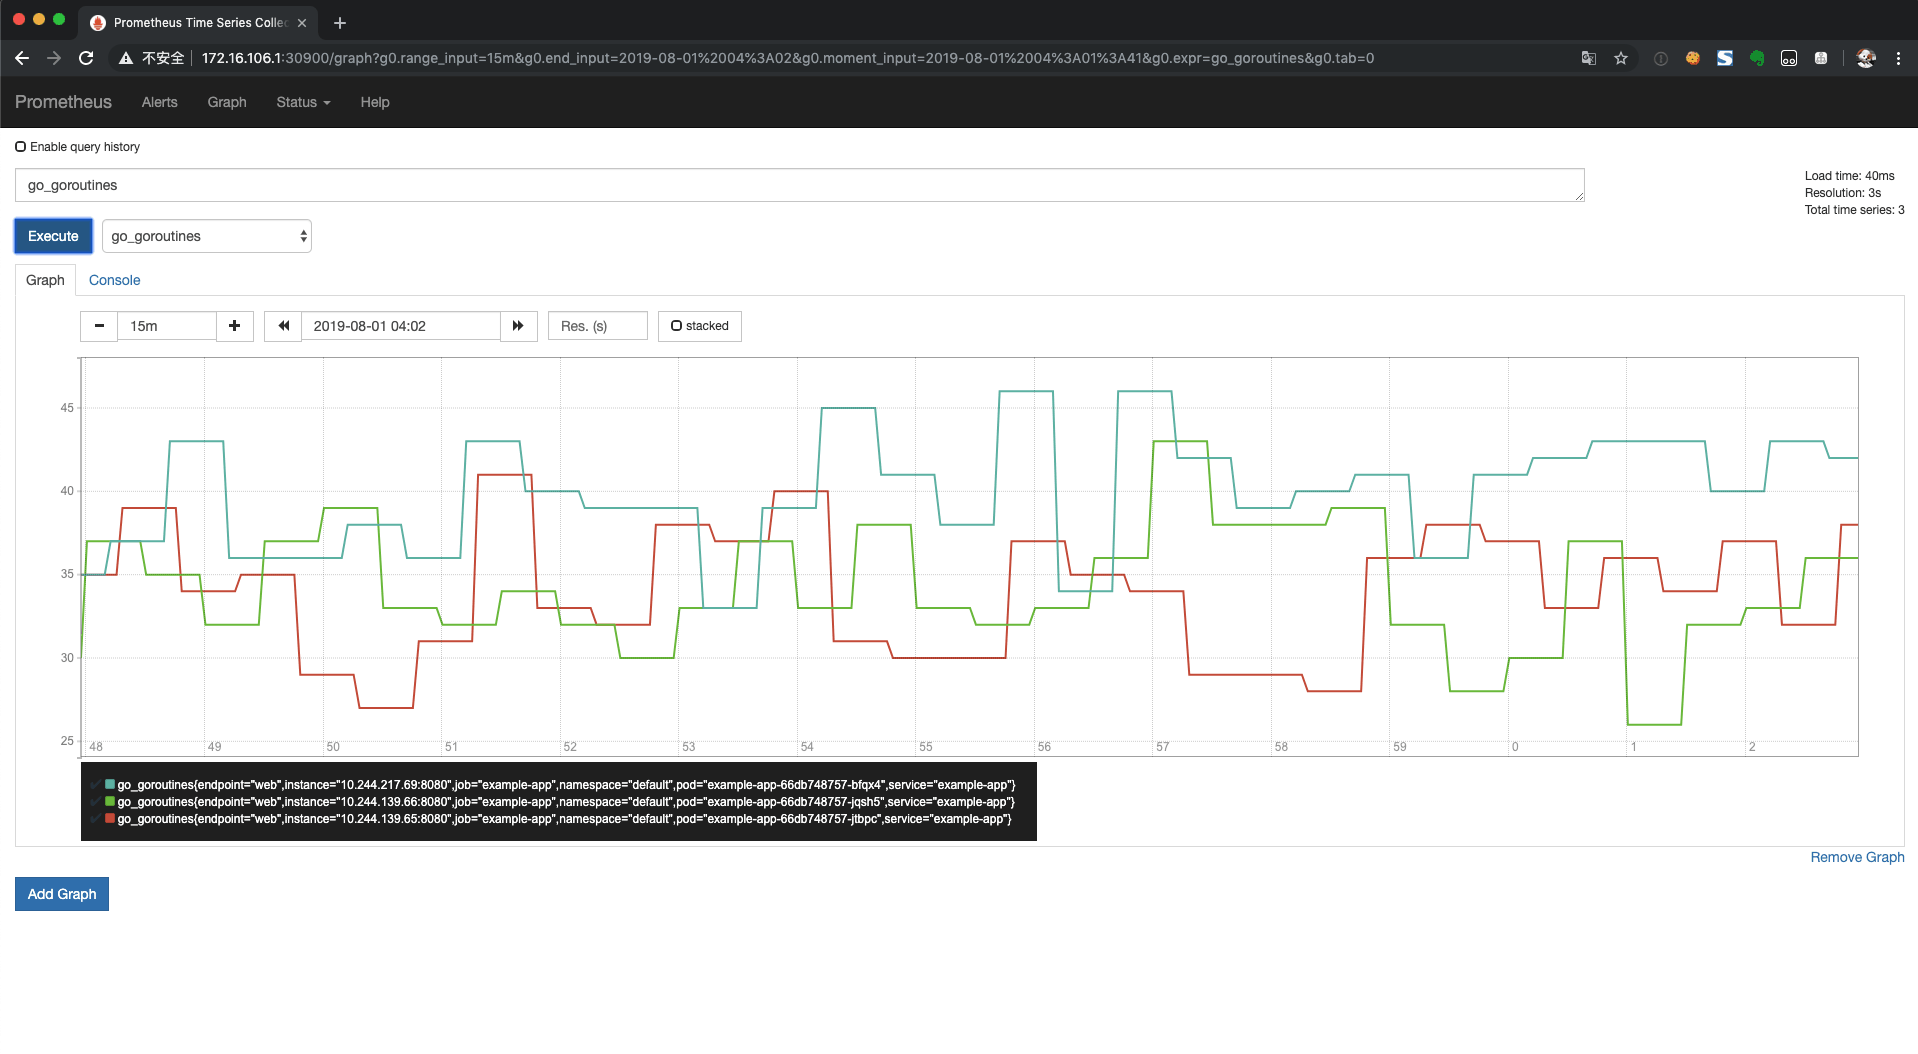Viewport: 1918px width, 1054px height.
Task: Move the end time backward with the rewind button
Action: [283, 326]
